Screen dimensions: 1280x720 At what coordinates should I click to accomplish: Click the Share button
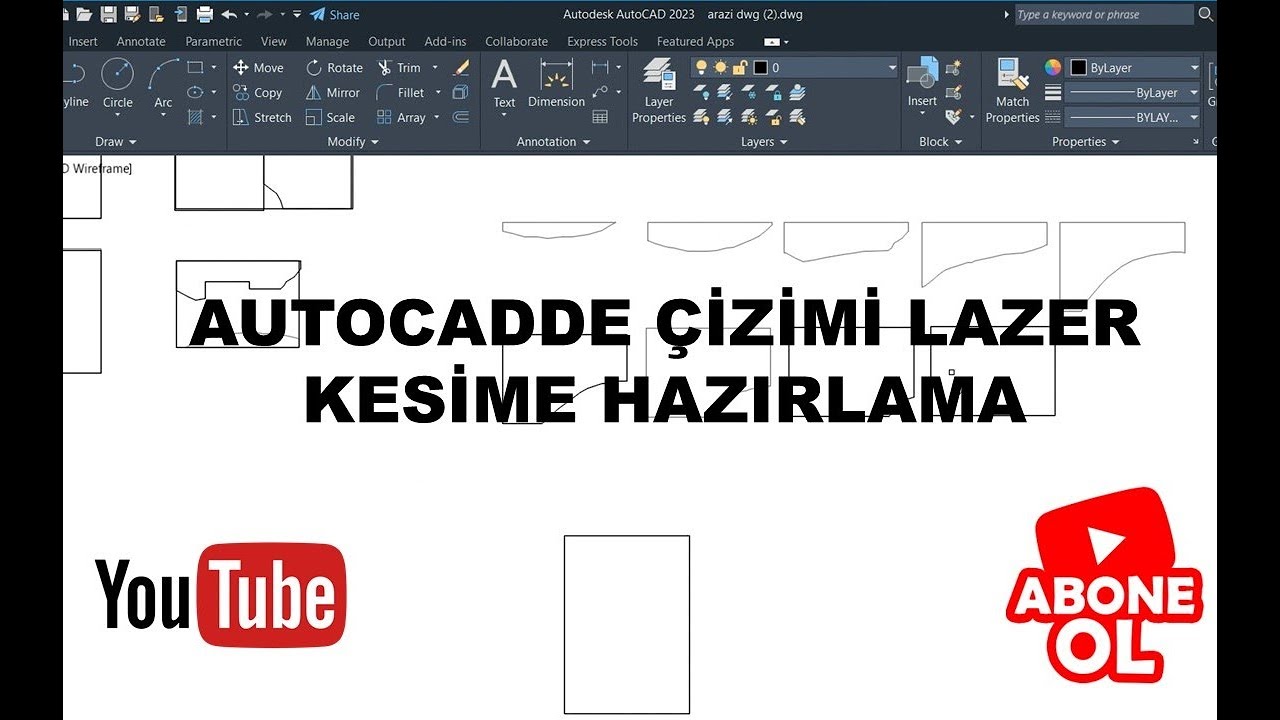coord(335,14)
